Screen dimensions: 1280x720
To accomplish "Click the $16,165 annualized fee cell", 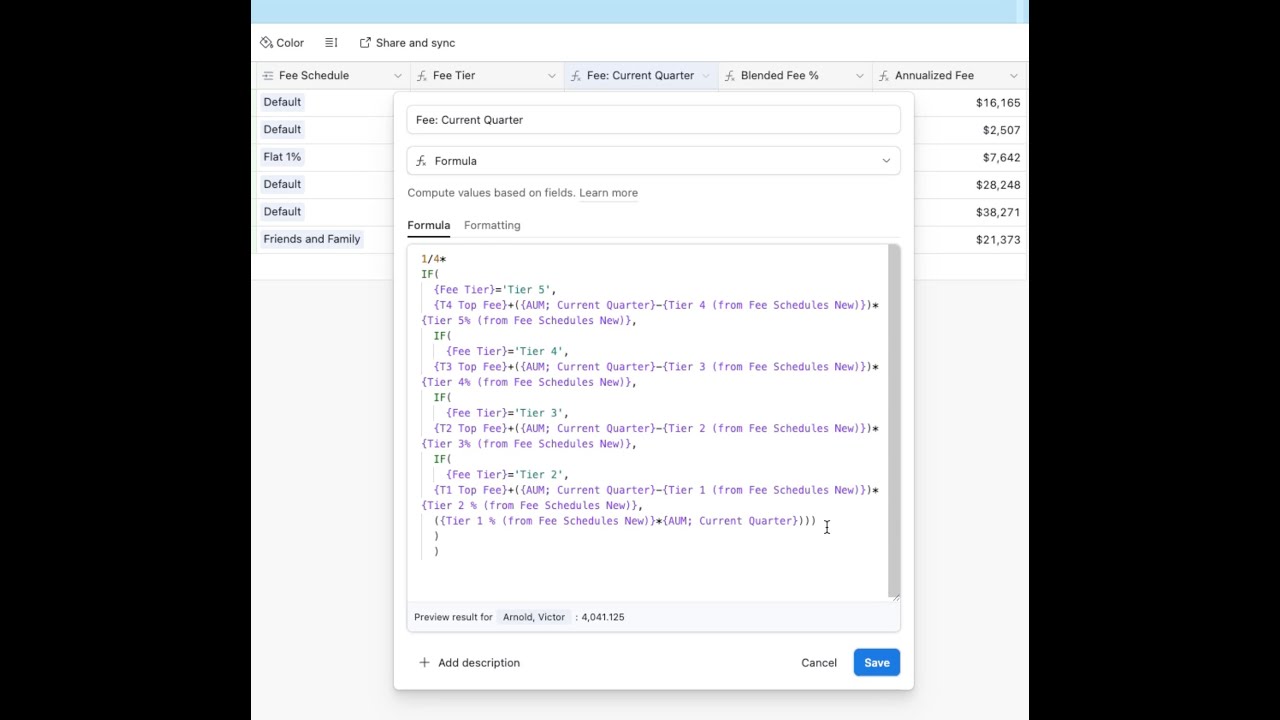I will [998, 103].
